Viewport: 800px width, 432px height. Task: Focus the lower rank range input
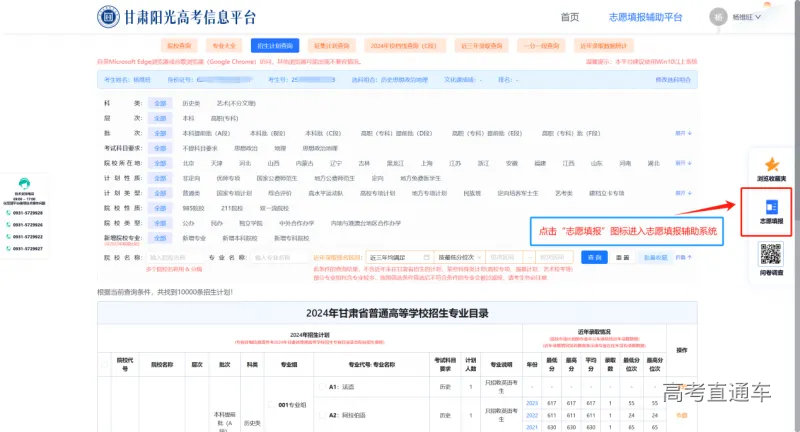[x=504, y=258]
